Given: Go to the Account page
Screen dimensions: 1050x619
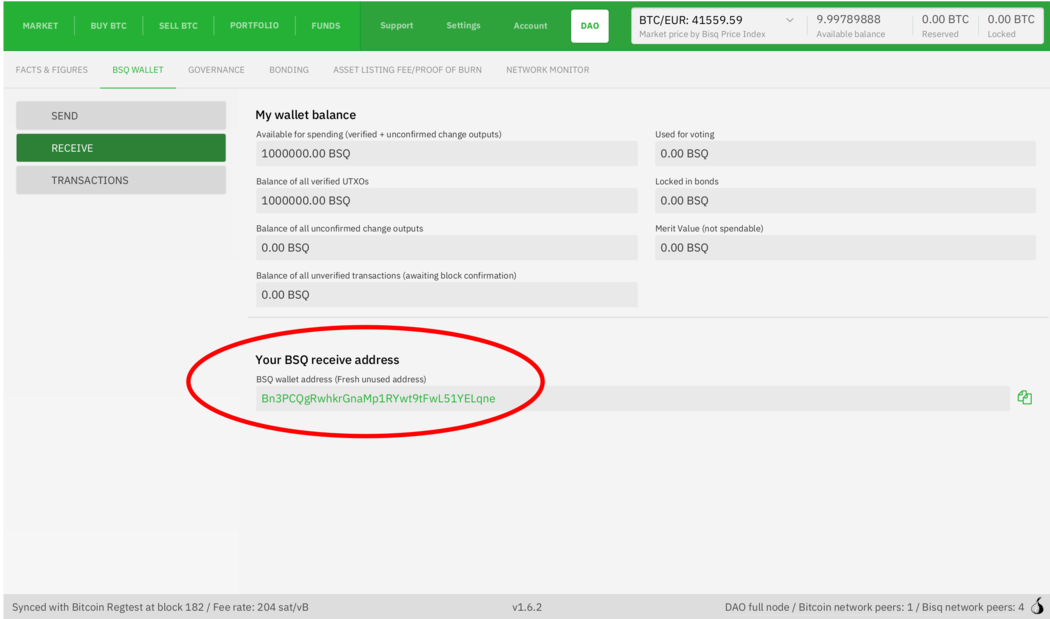Looking at the screenshot, I should [x=530, y=26].
